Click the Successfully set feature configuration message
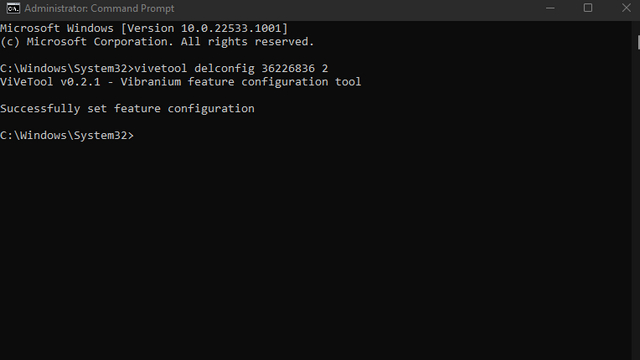 [x=127, y=109]
